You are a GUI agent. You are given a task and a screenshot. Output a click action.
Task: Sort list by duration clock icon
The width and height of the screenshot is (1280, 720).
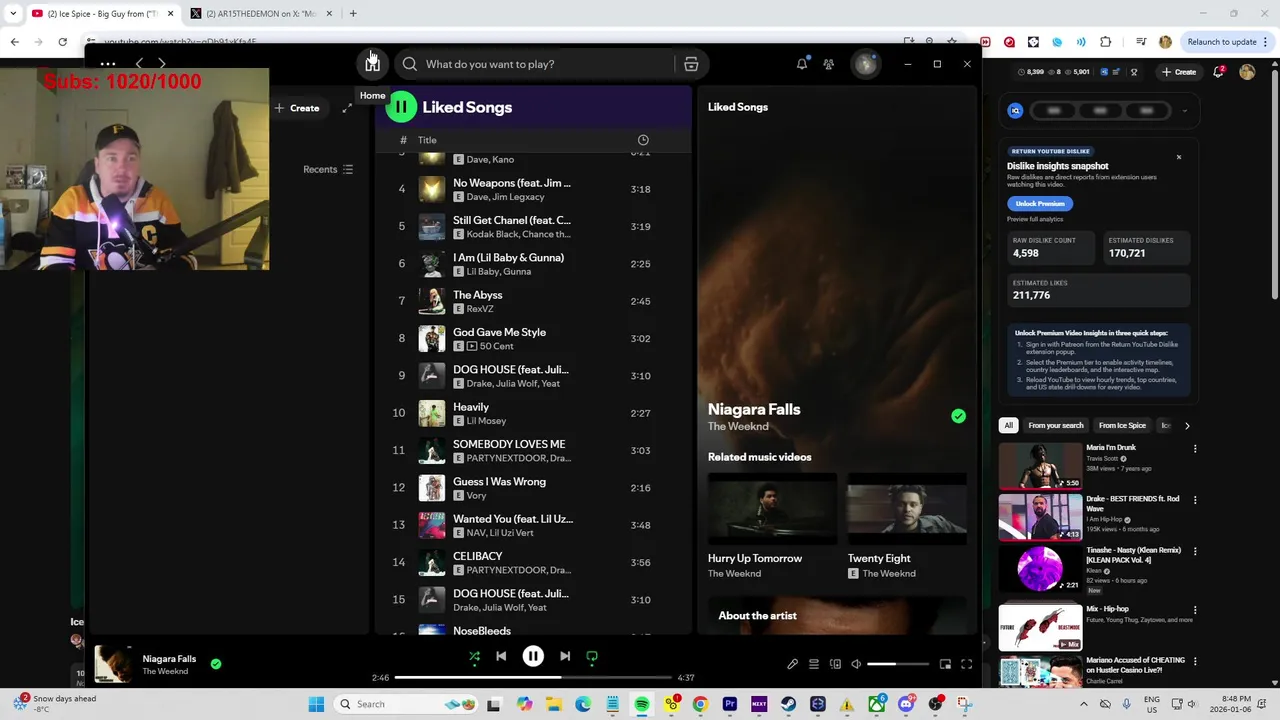[x=643, y=140]
